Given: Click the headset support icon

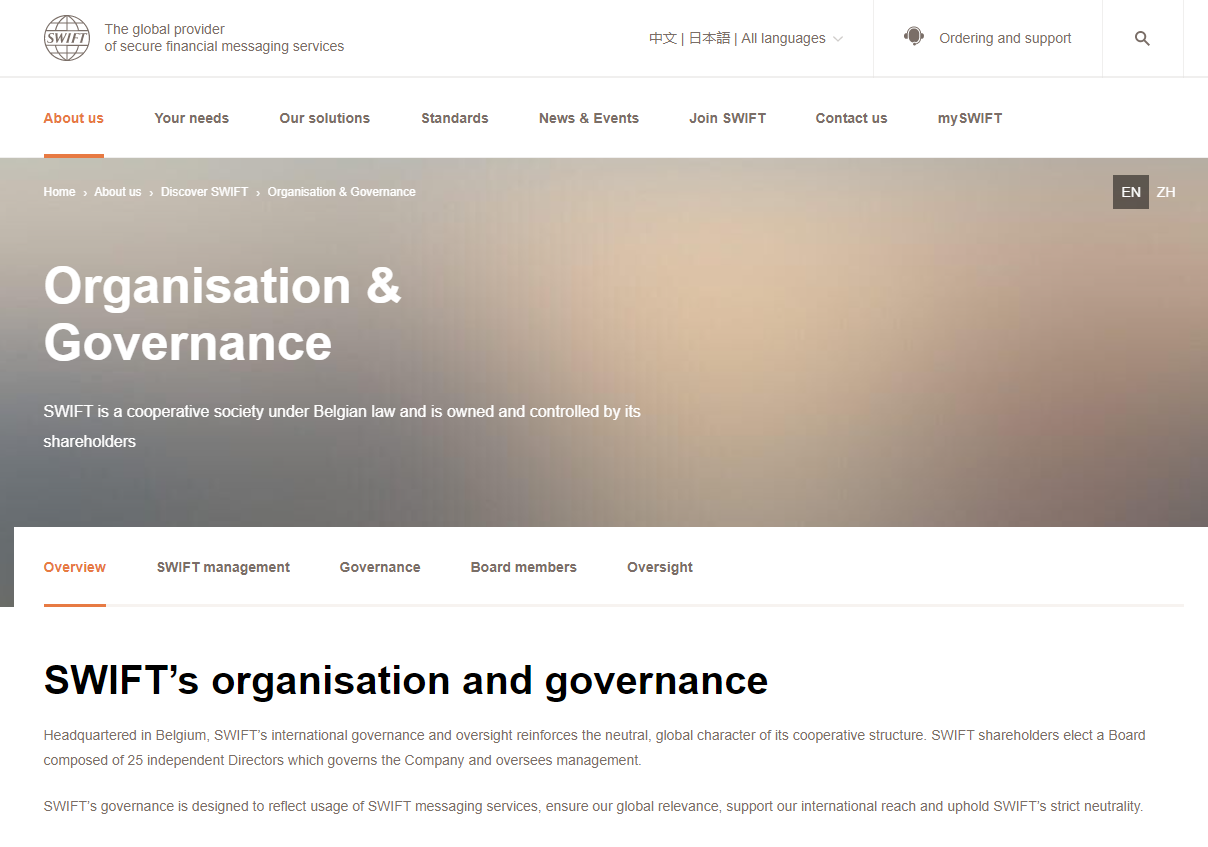Looking at the screenshot, I should click(x=913, y=37).
